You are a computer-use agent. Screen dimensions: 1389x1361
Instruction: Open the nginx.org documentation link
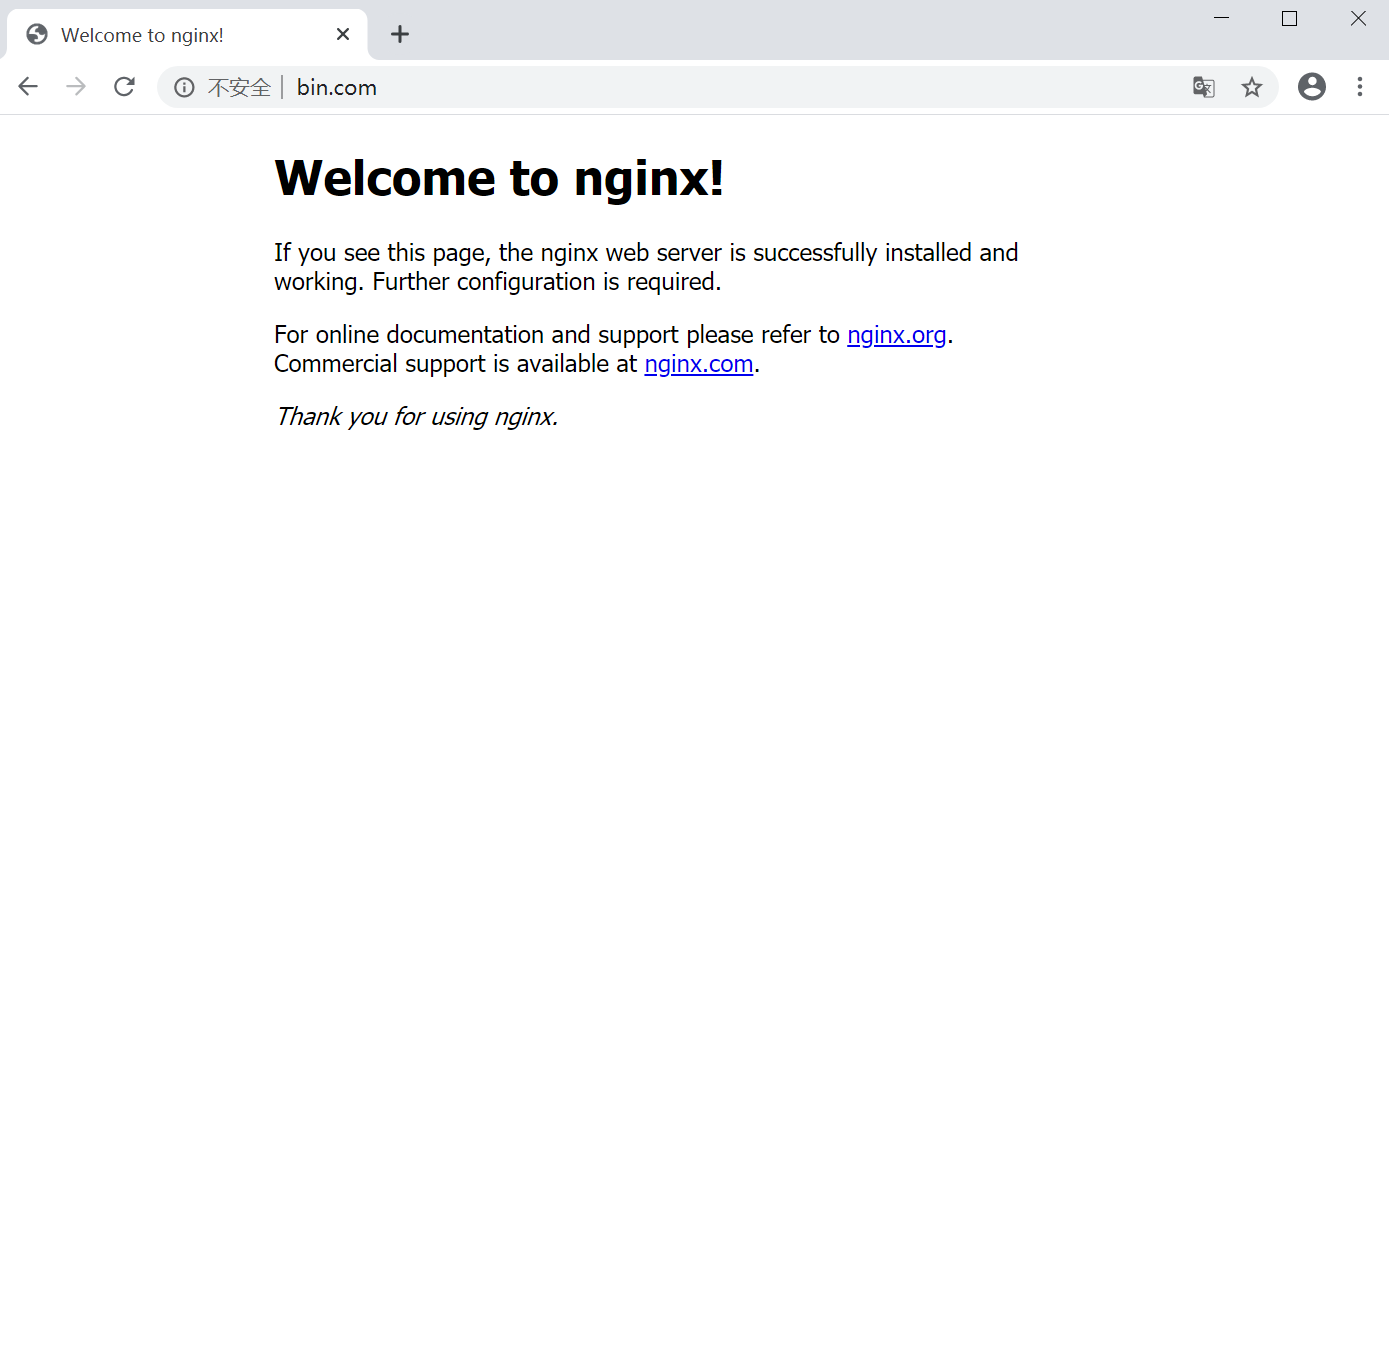click(896, 335)
